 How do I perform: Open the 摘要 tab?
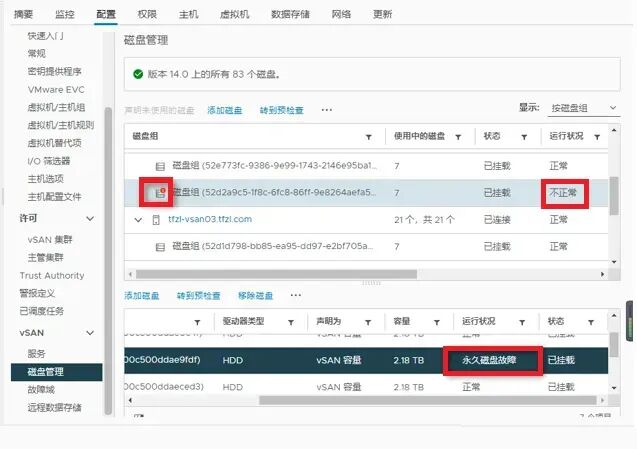(23, 15)
